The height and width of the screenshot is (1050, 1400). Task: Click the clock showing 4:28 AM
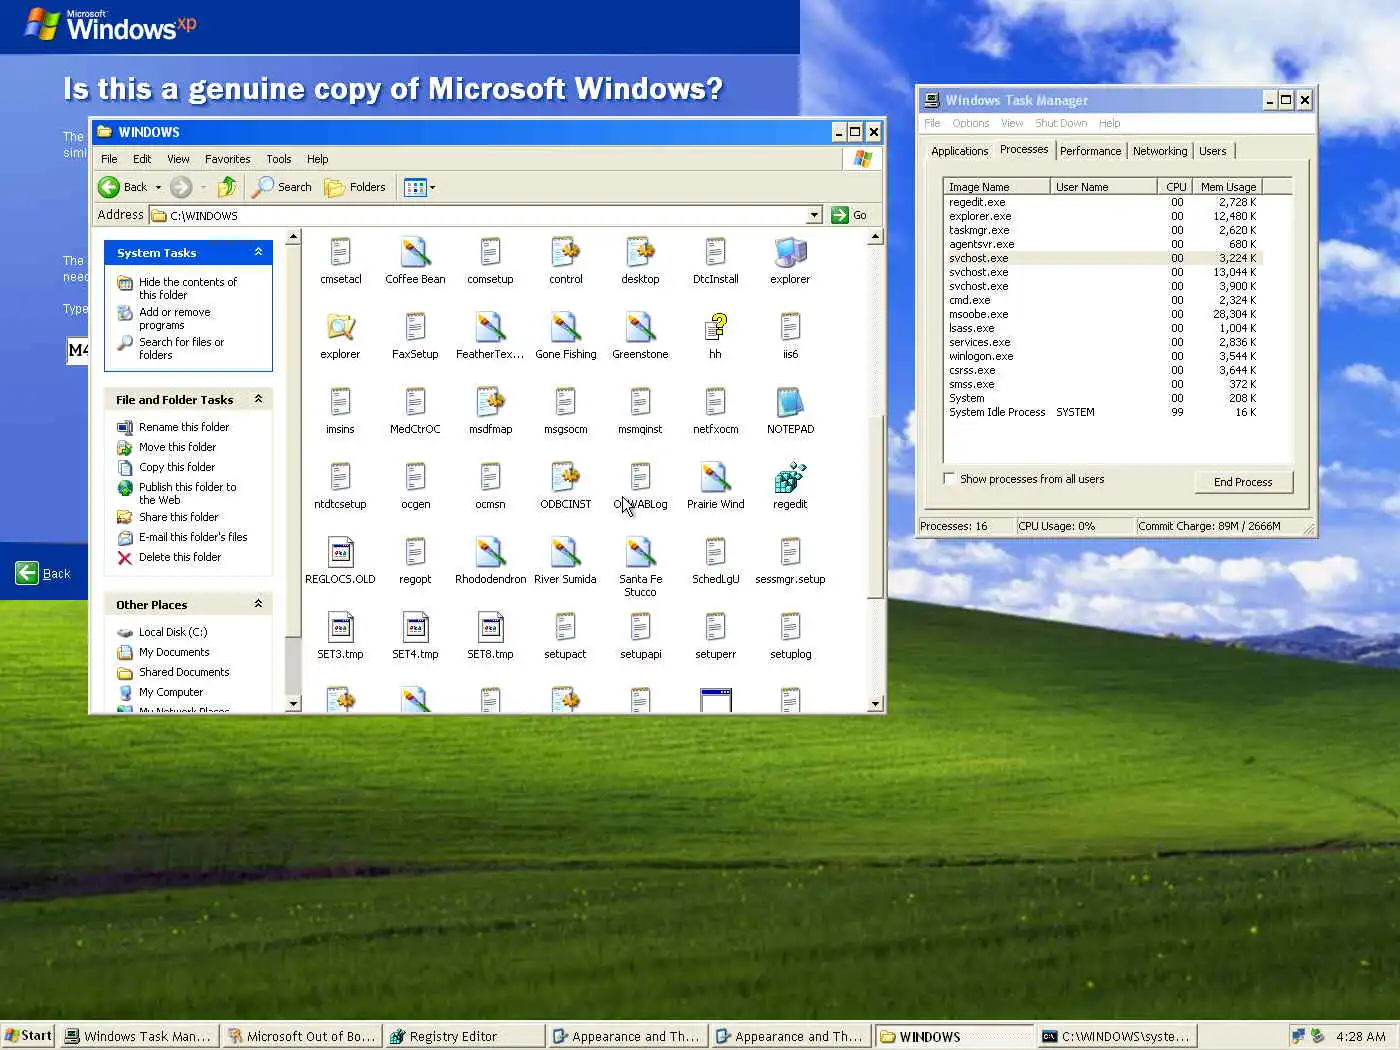(x=1360, y=1036)
